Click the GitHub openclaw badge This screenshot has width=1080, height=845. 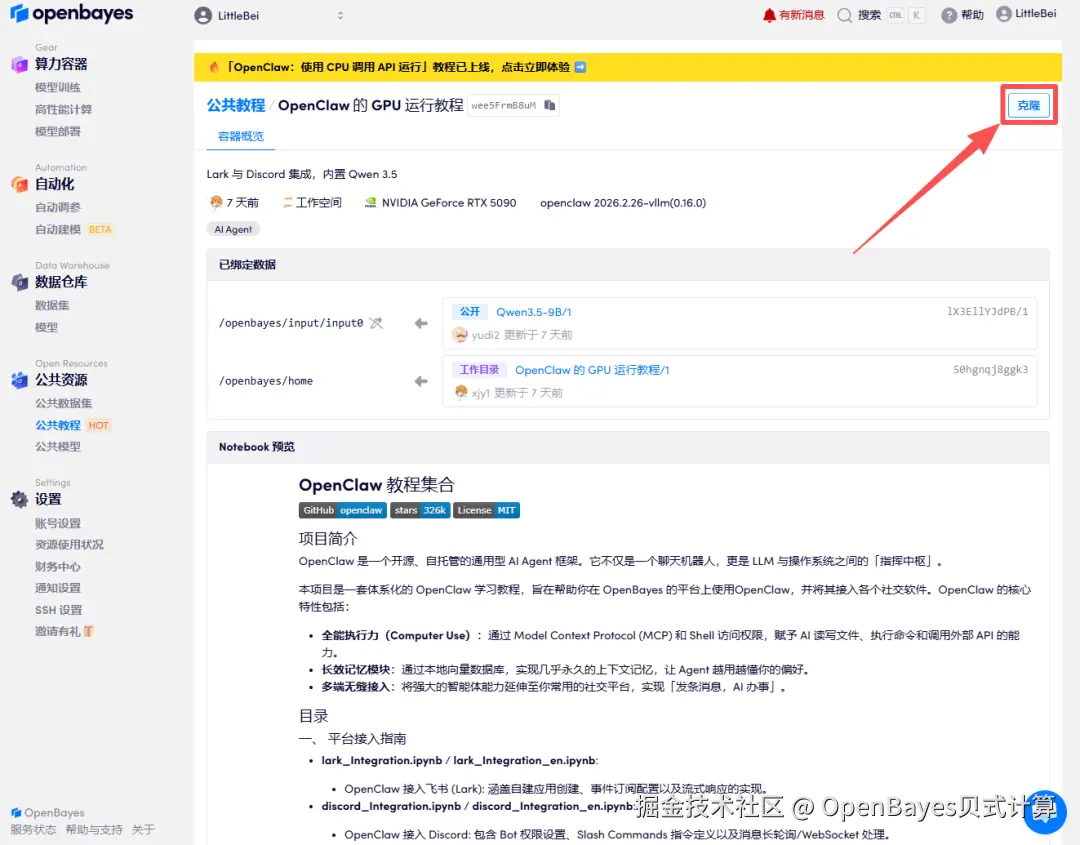[x=342, y=509]
